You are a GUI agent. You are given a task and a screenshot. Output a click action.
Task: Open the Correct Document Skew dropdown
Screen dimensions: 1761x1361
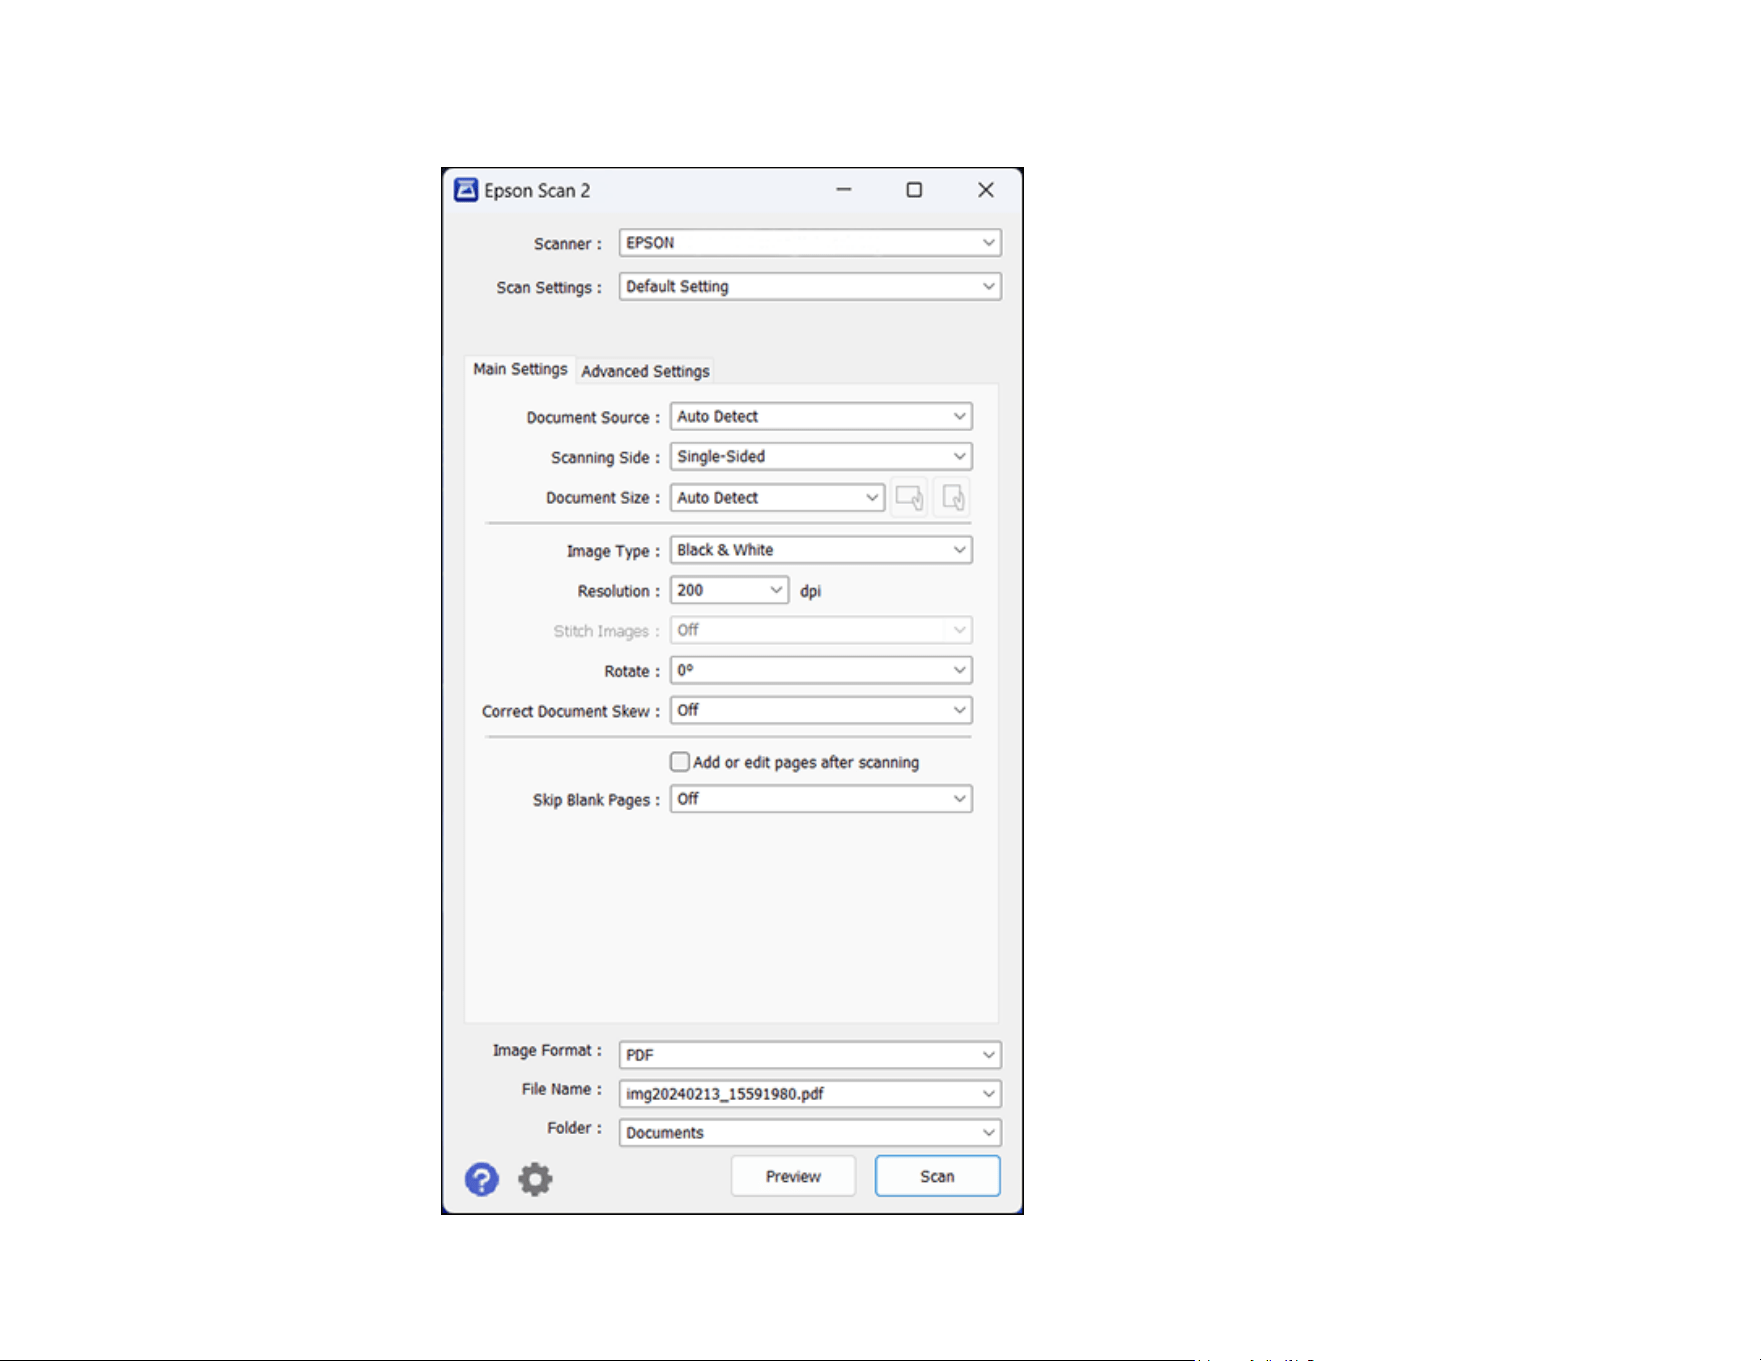821,710
